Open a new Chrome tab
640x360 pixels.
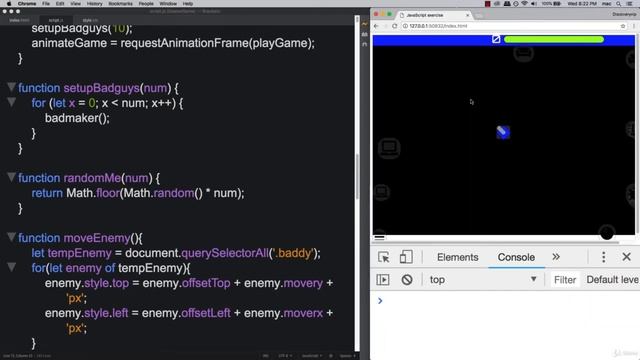tap(479, 16)
